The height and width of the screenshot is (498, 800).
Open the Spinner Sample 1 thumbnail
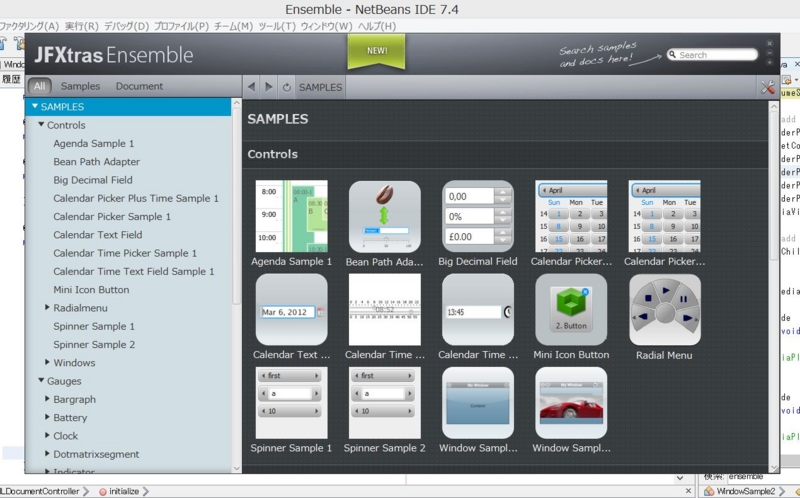[x=291, y=403]
